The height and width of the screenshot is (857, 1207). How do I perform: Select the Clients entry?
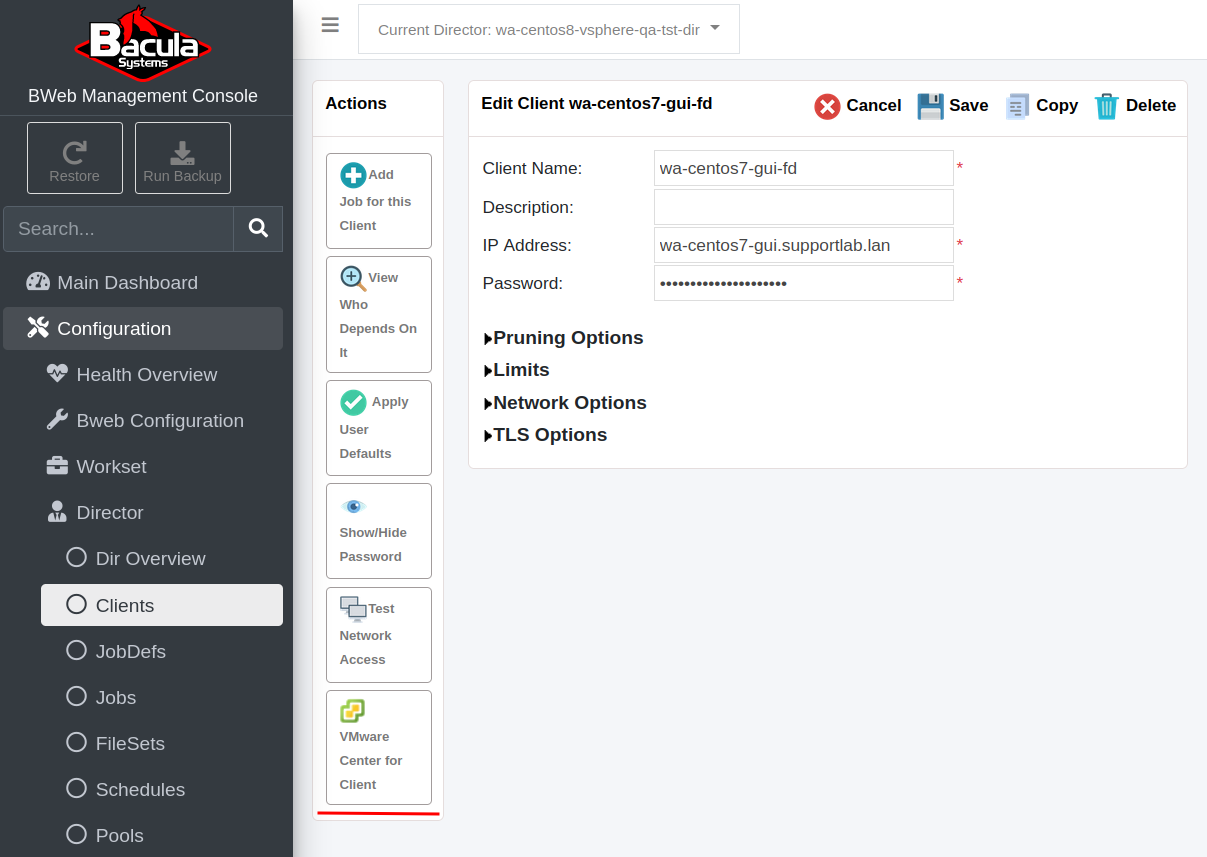point(162,605)
